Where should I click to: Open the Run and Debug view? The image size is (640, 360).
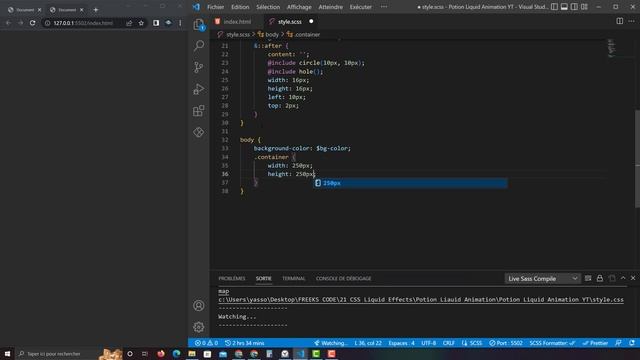coord(199,89)
